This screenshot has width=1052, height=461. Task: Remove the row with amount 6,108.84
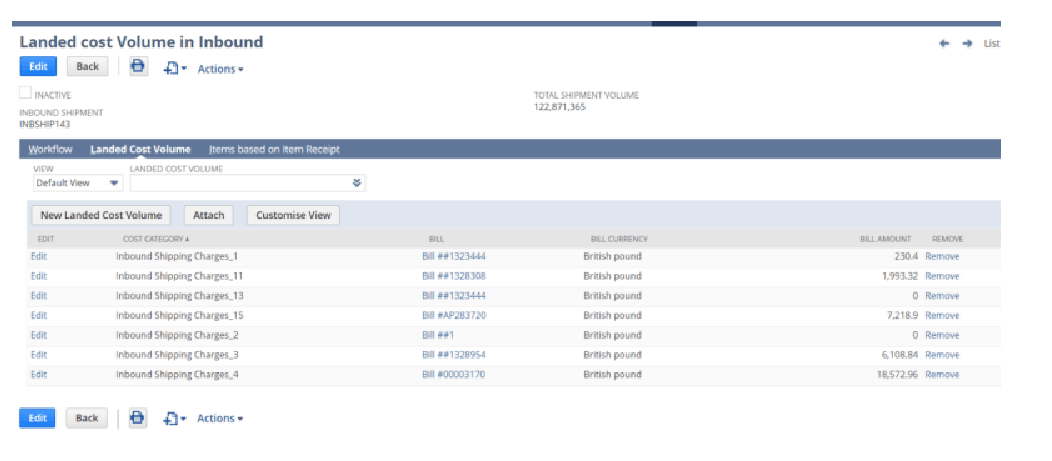[x=942, y=354]
